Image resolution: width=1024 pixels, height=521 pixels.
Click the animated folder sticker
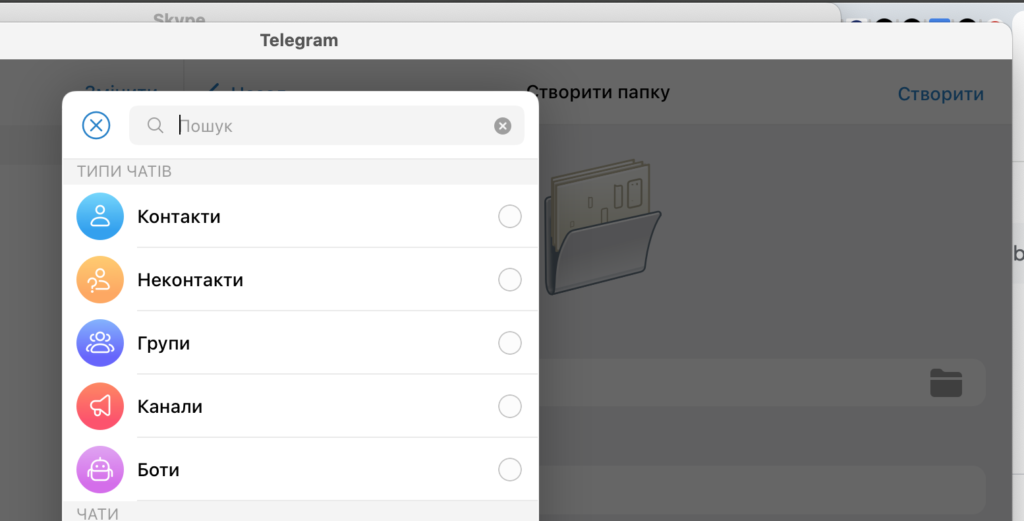pos(603,225)
